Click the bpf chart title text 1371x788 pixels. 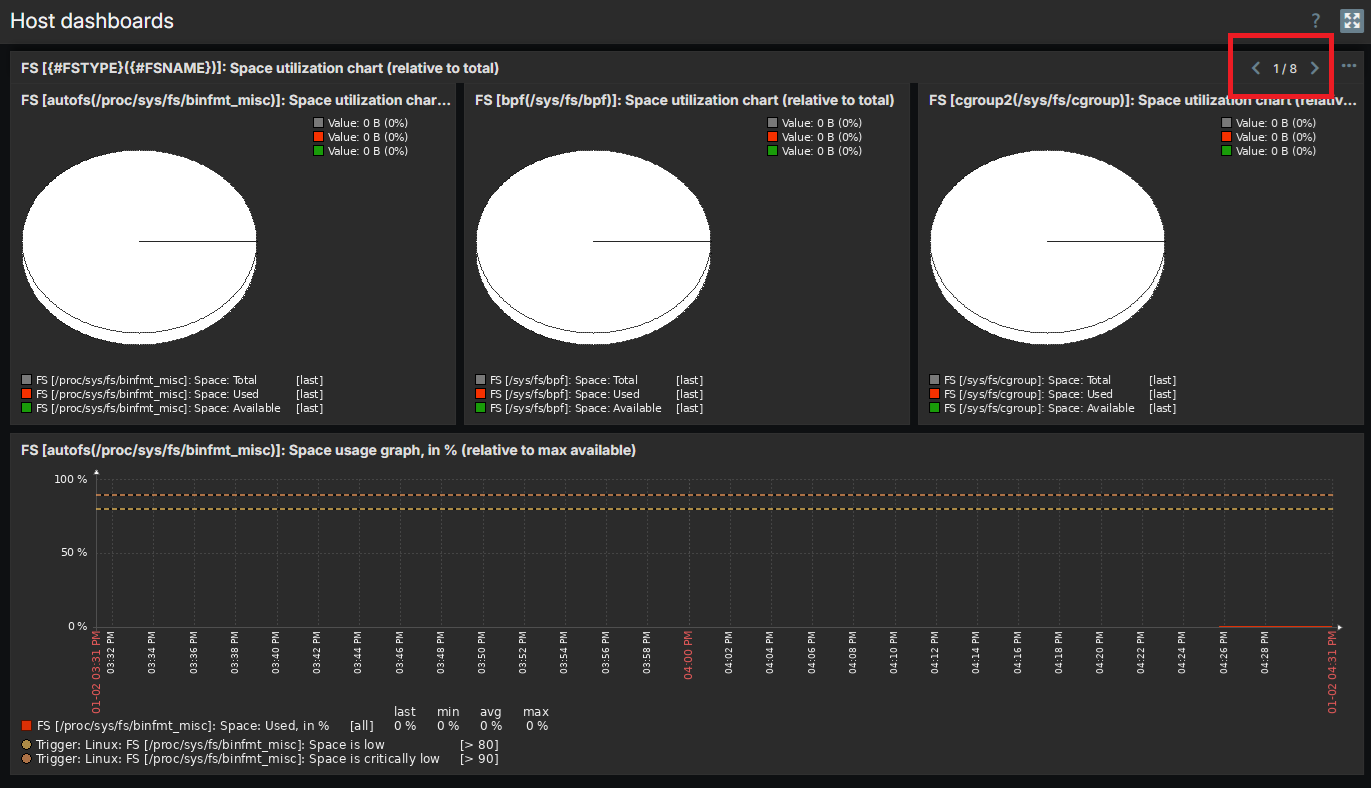[x=684, y=100]
